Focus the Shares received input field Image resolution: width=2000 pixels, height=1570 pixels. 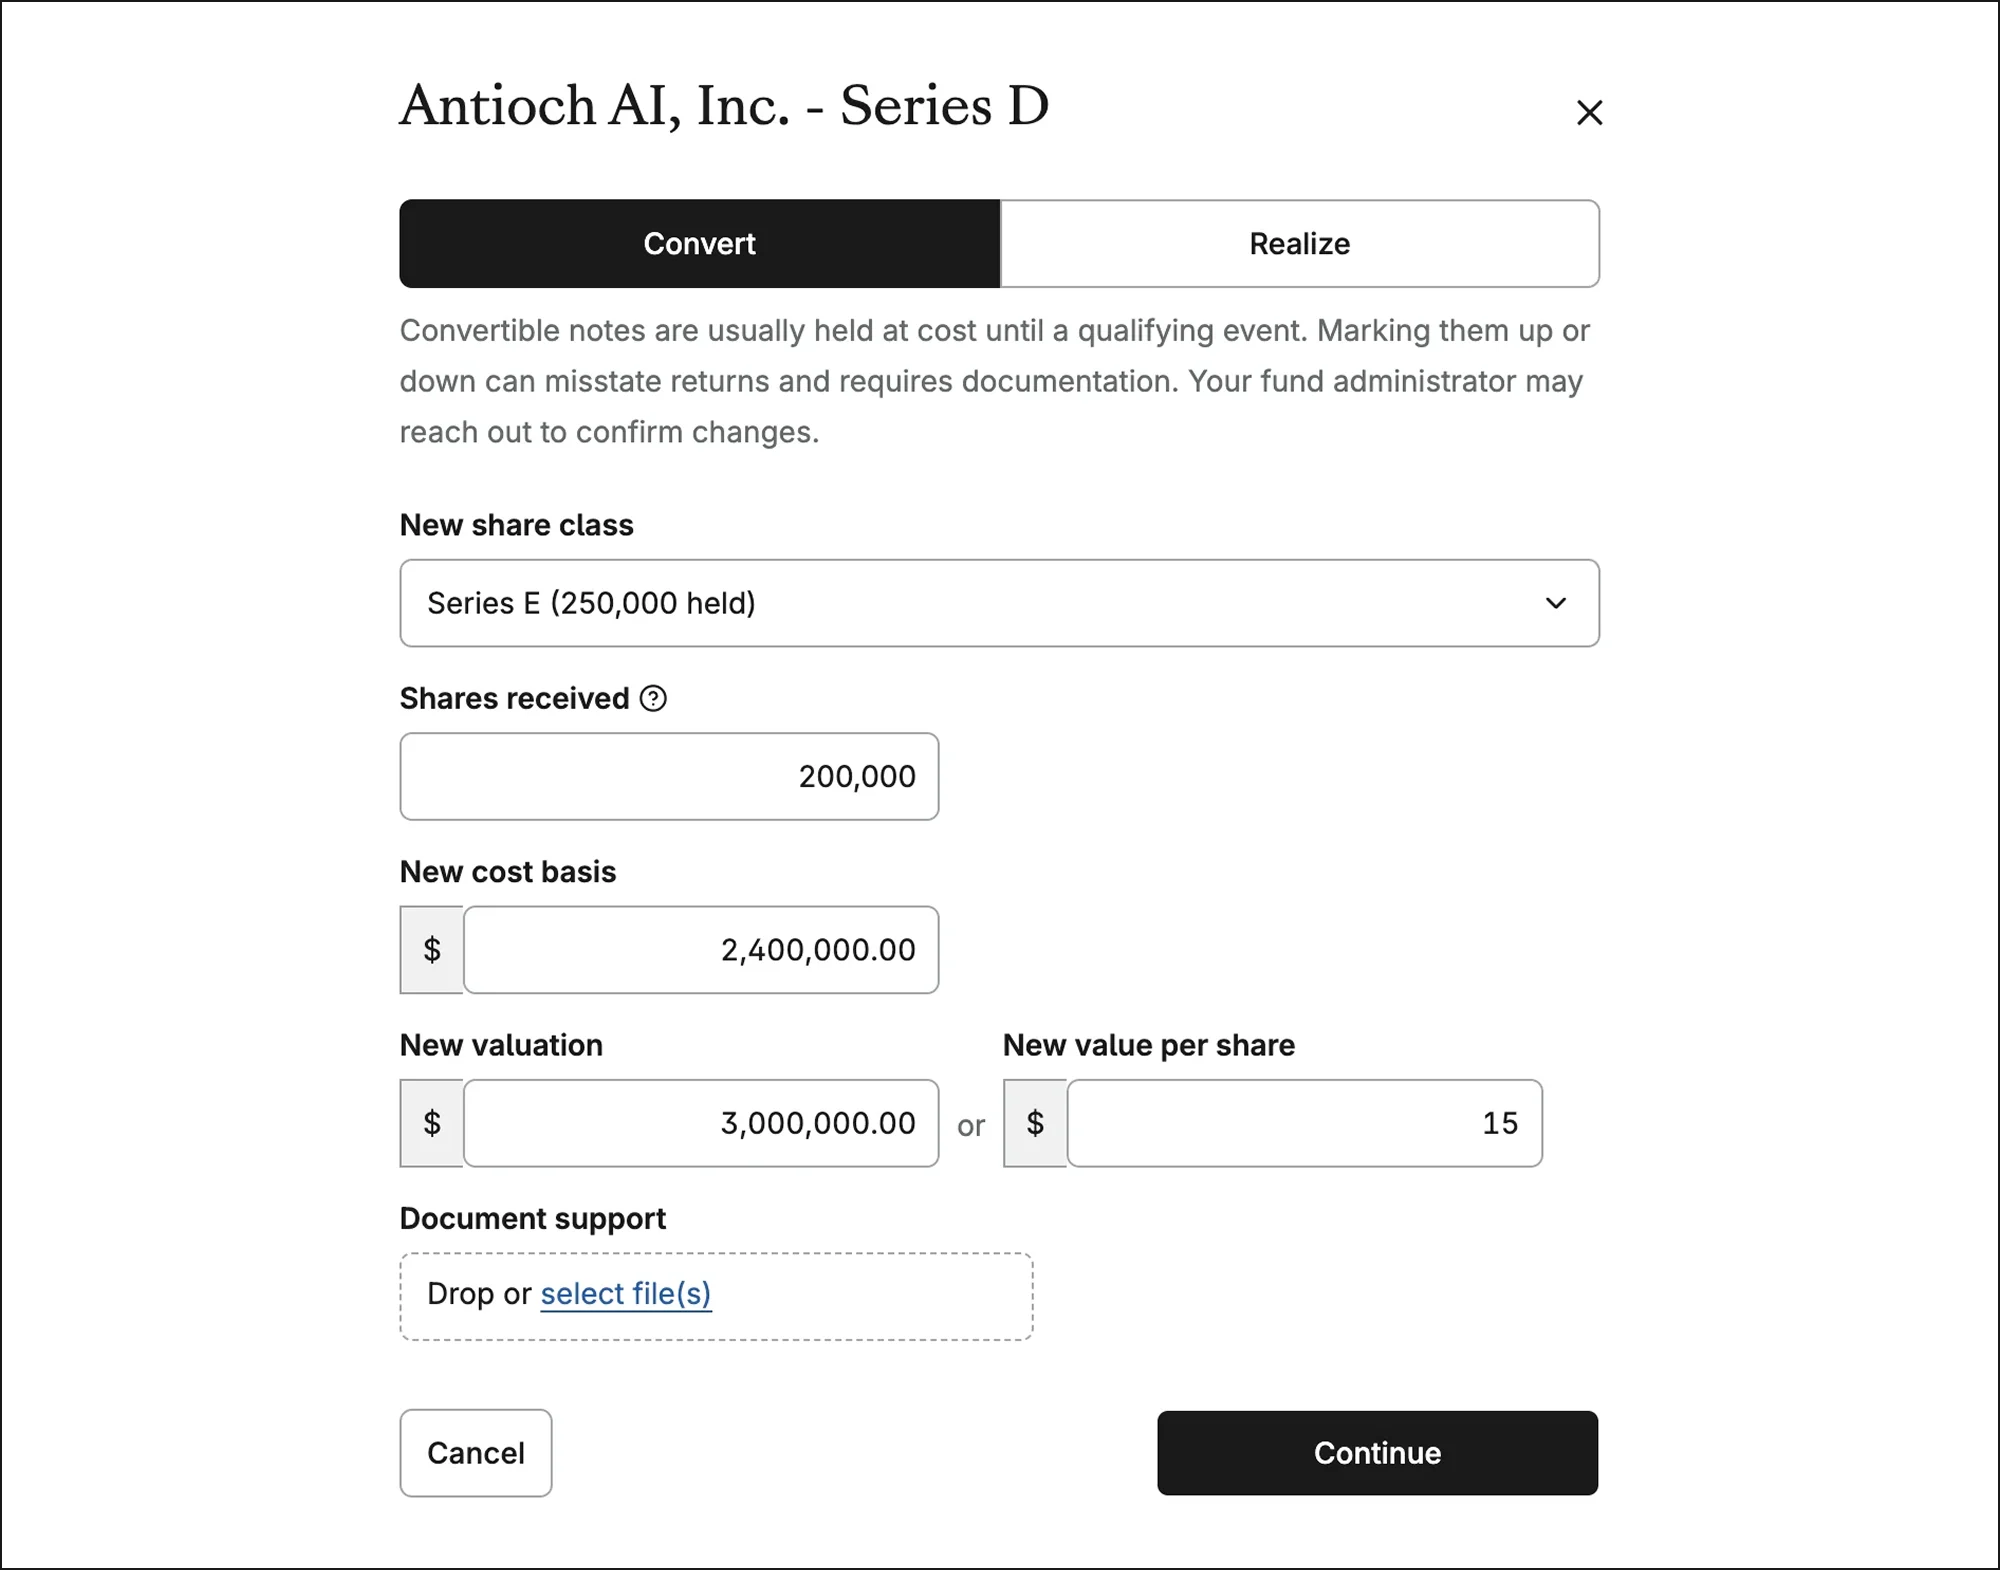(669, 776)
